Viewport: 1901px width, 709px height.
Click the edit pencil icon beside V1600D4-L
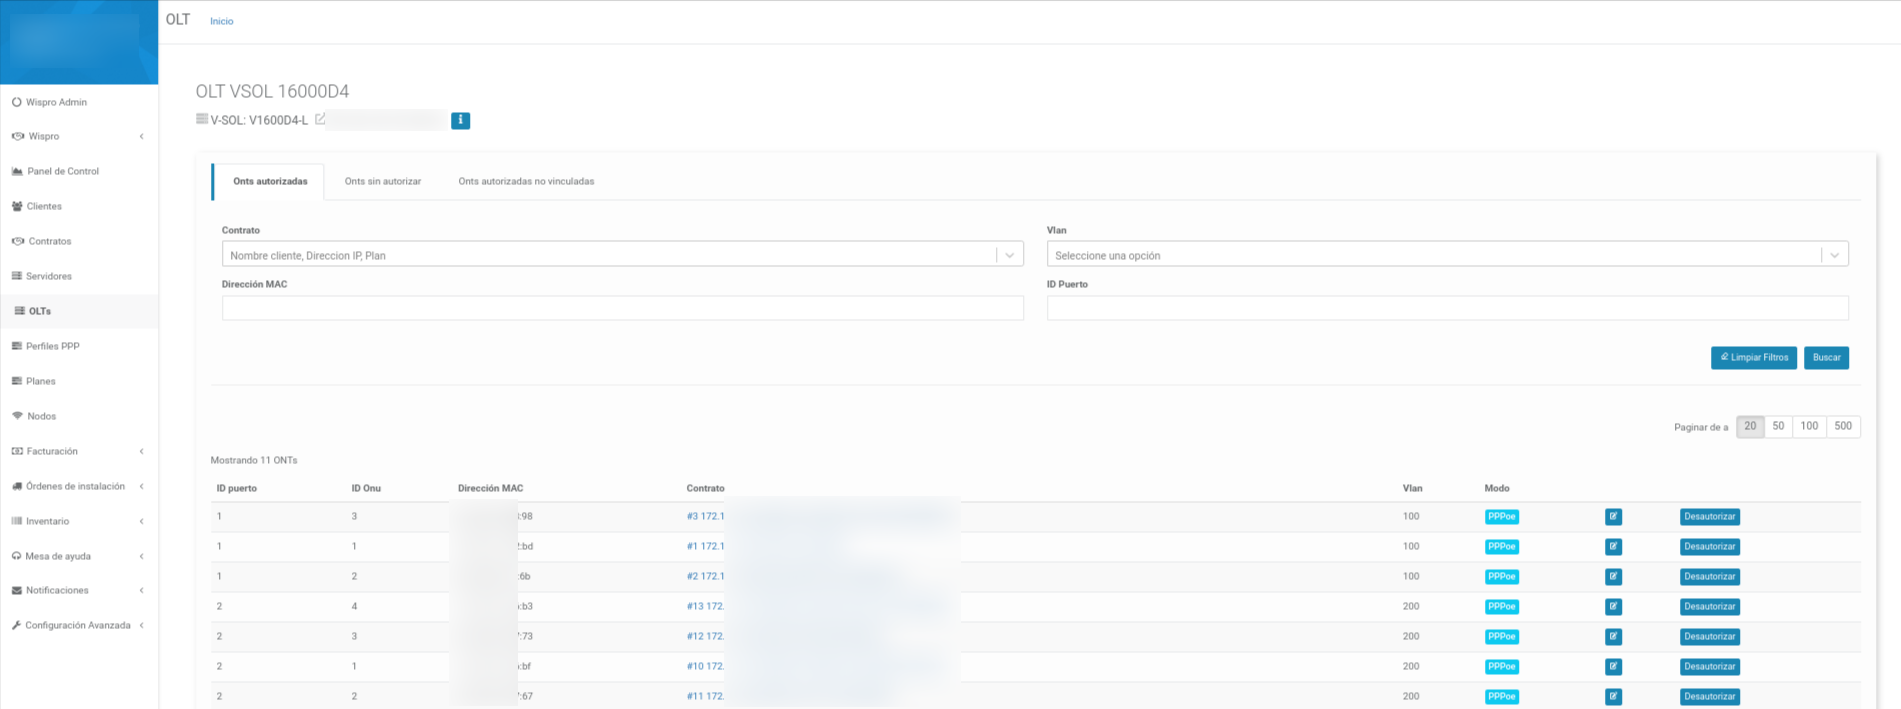click(320, 119)
